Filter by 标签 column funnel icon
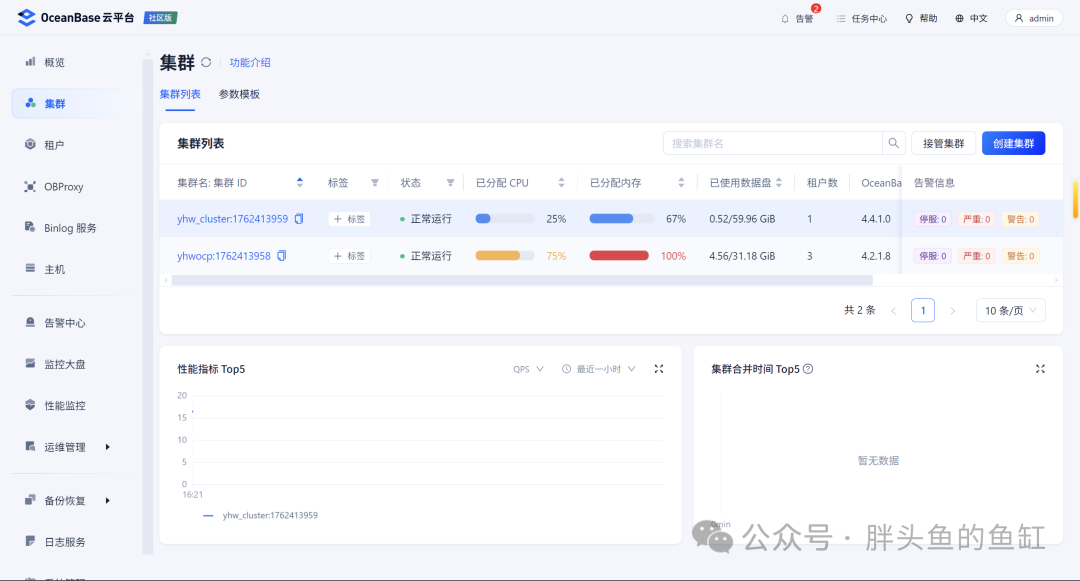 point(375,182)
